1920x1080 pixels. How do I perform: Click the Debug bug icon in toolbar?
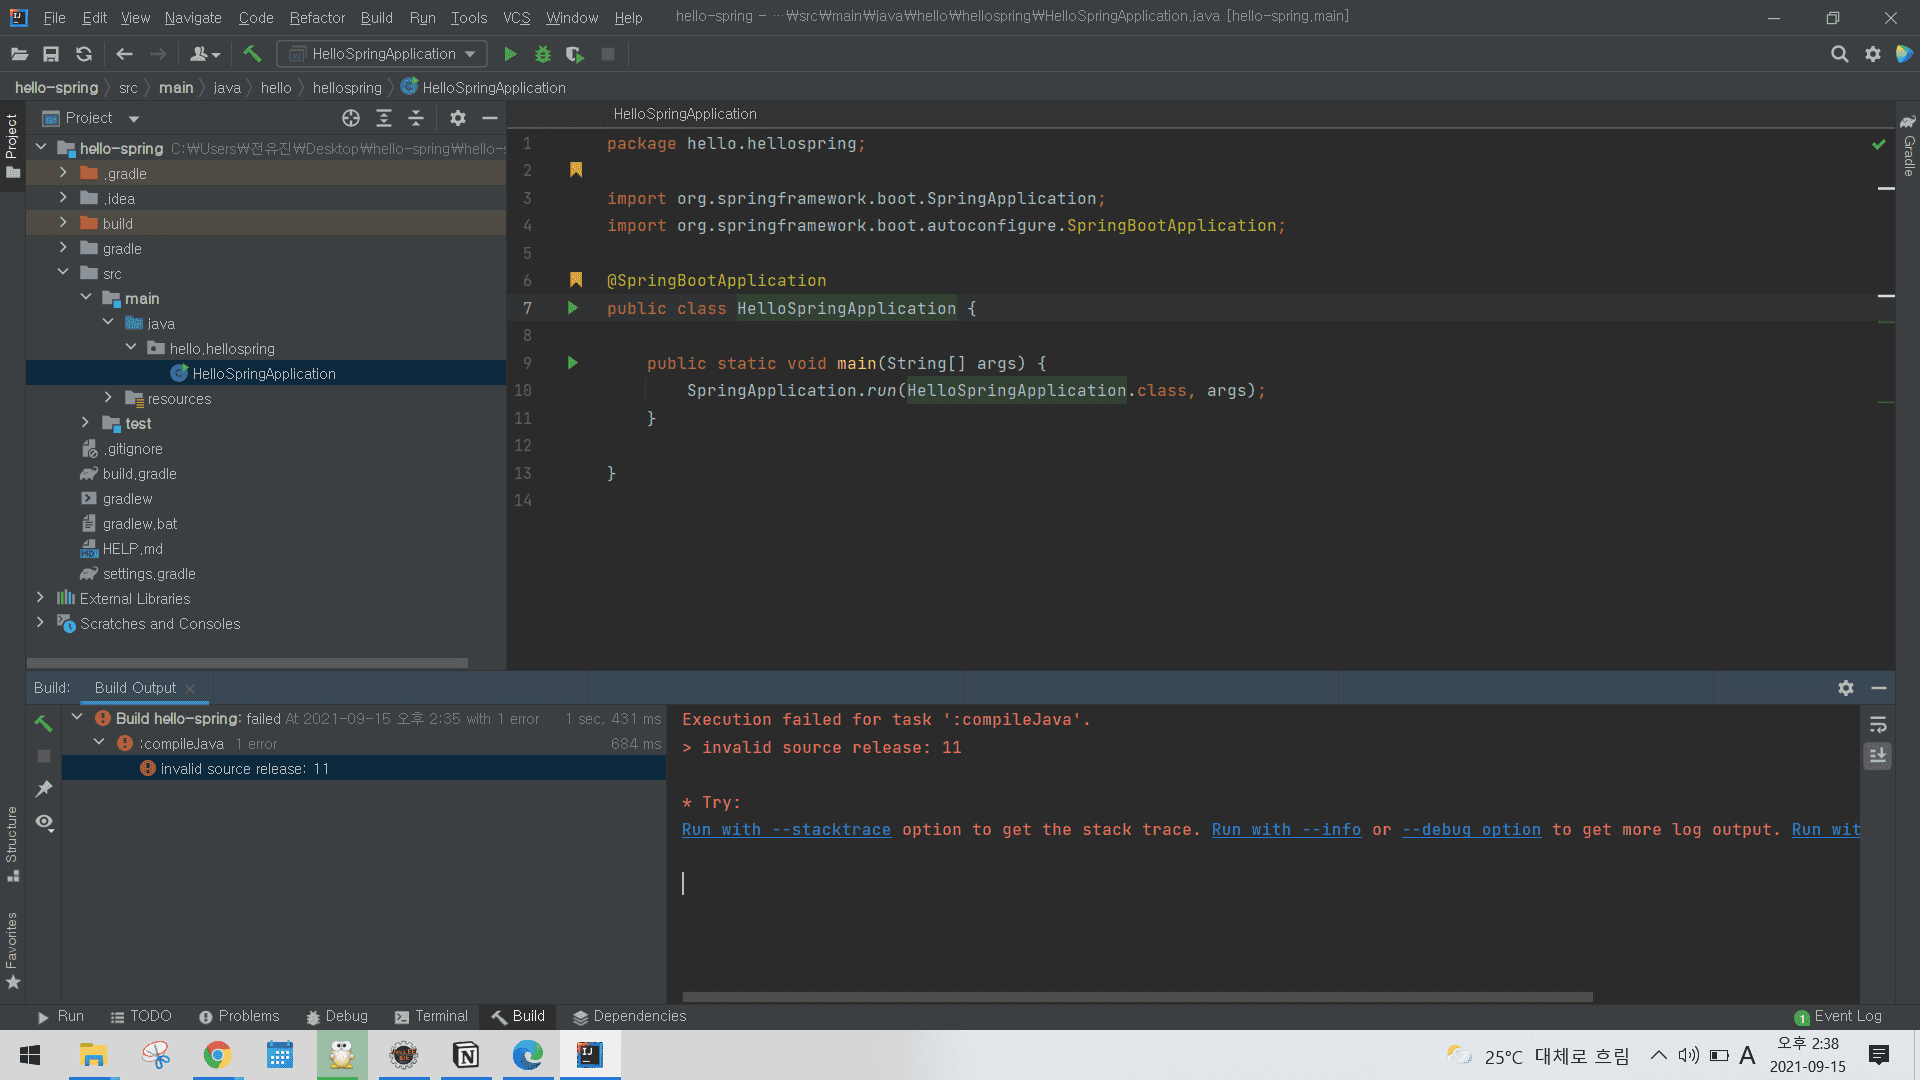pyautogui.click(x=543, y=54)
